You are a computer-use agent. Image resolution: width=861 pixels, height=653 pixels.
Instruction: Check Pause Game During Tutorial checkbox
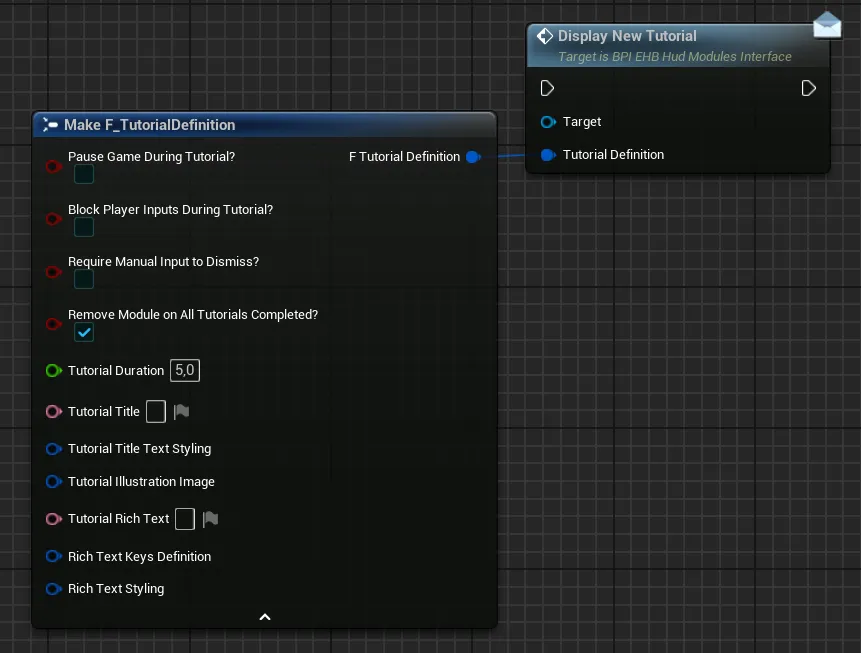pyautogui.click(x=84, y=175)
